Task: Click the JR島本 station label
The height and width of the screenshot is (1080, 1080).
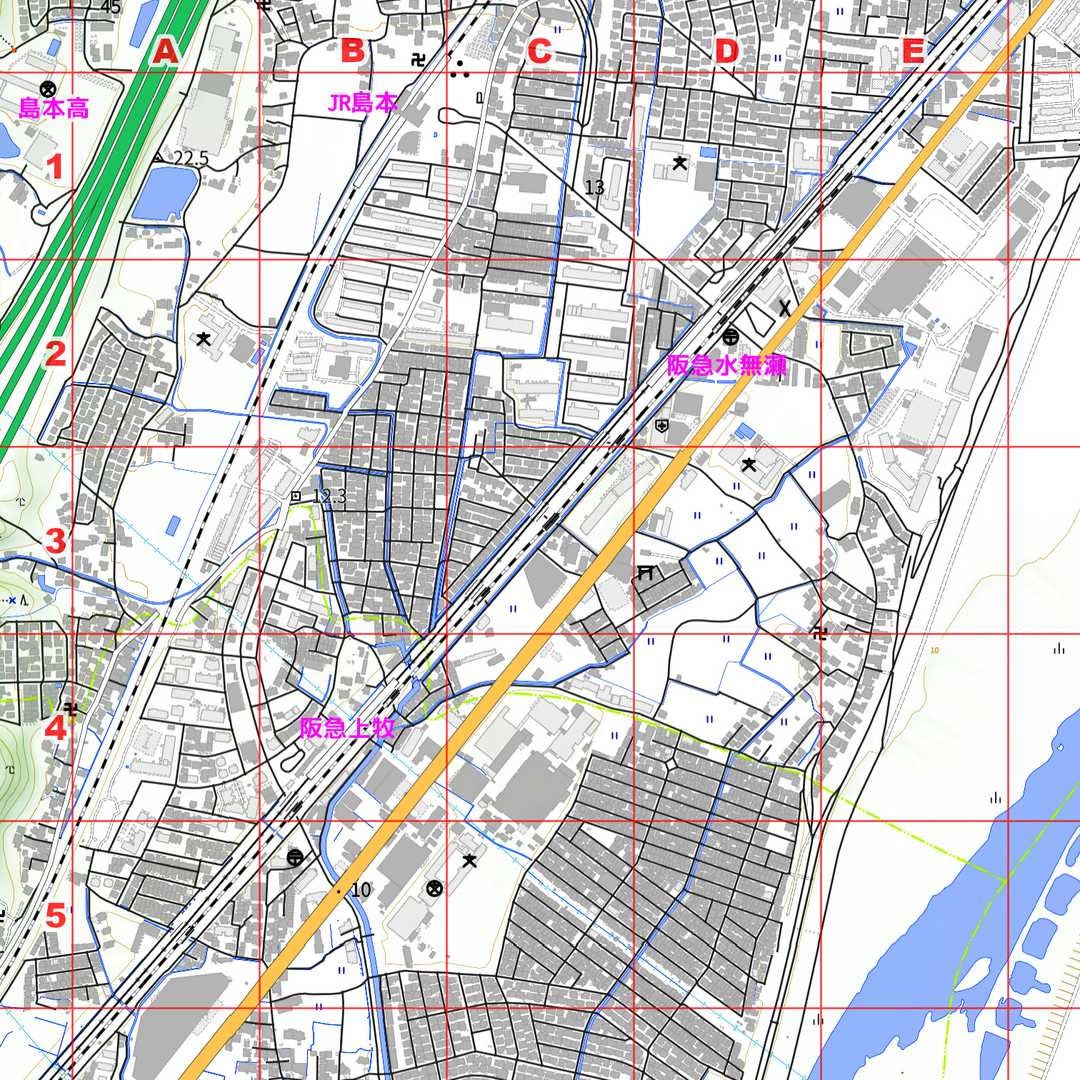Action: coord(363,102)
